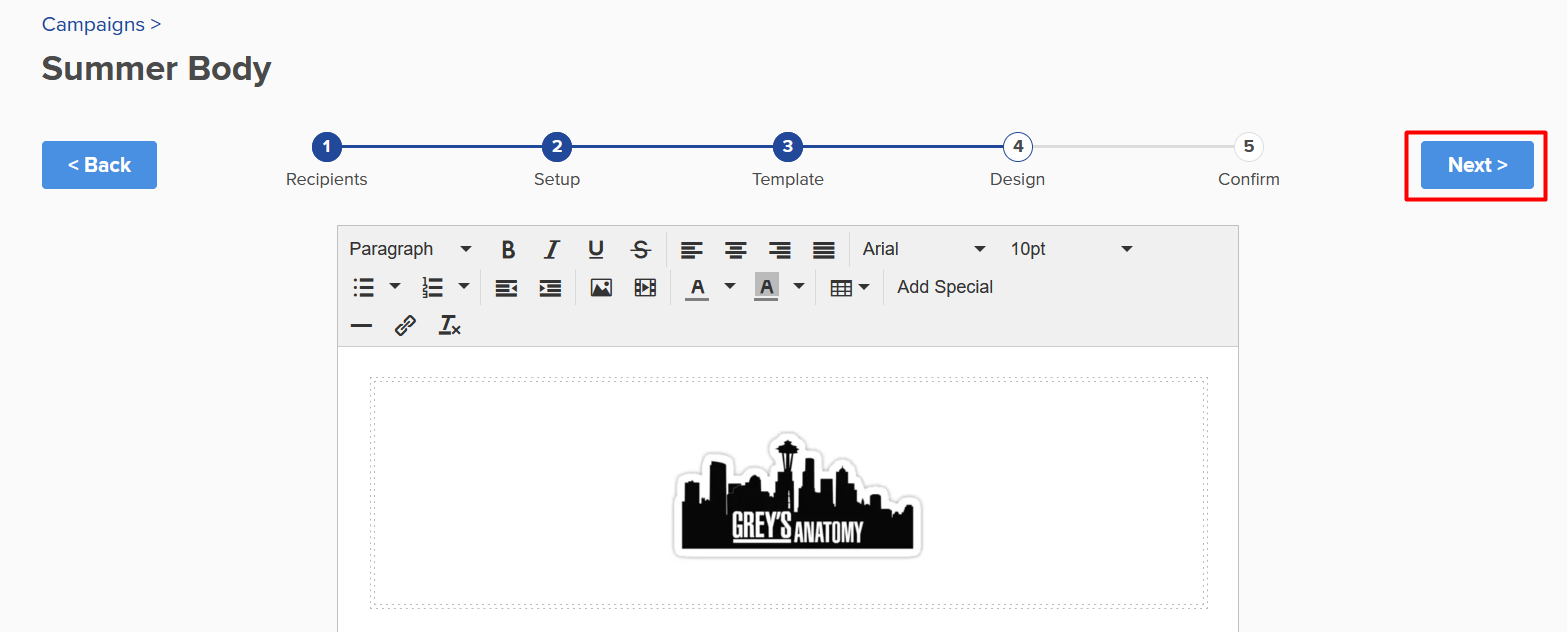This screenshot has width=1567, height=632.
Task: Open the table insert menu
Action: click(850, 287)
